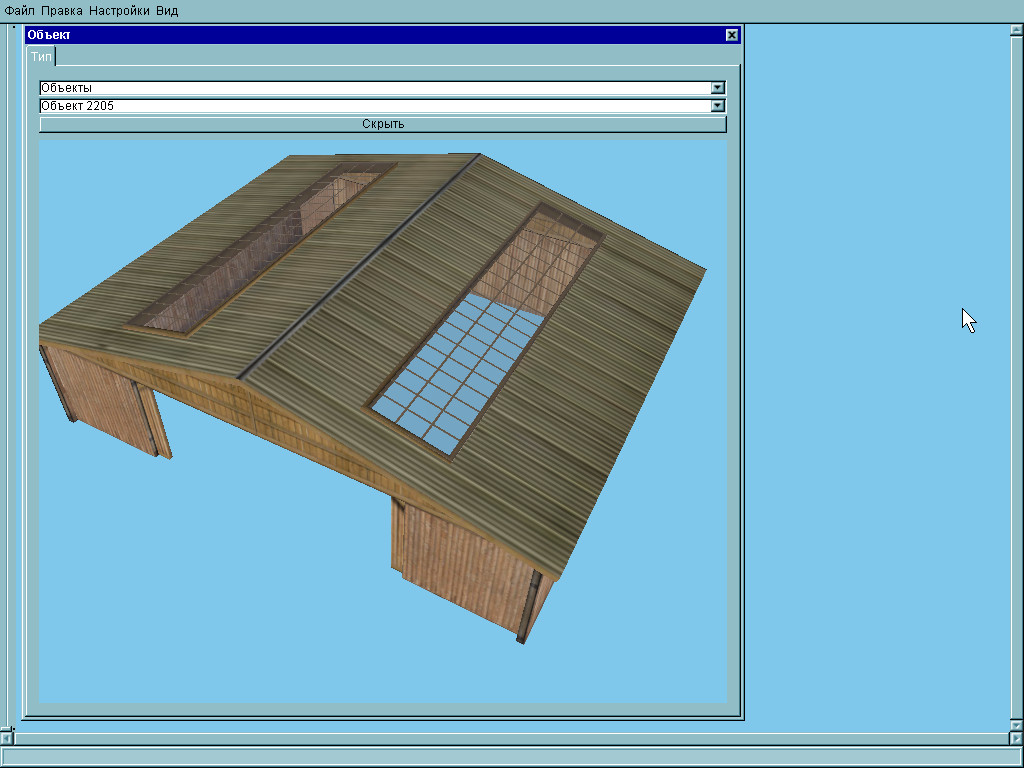Open the Файл menu
The width and height of the screenshot is (1024, 768).
[19, 11]
